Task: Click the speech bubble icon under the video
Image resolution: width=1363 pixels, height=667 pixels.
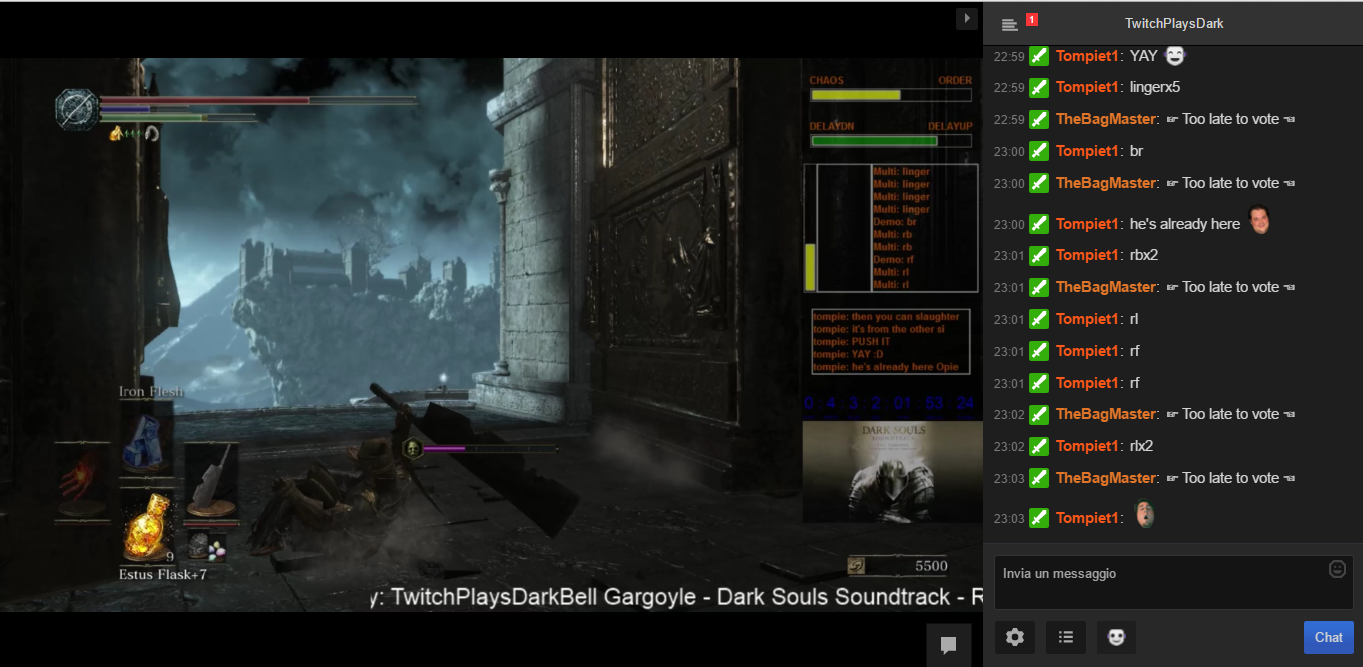Action: (949, 645)
